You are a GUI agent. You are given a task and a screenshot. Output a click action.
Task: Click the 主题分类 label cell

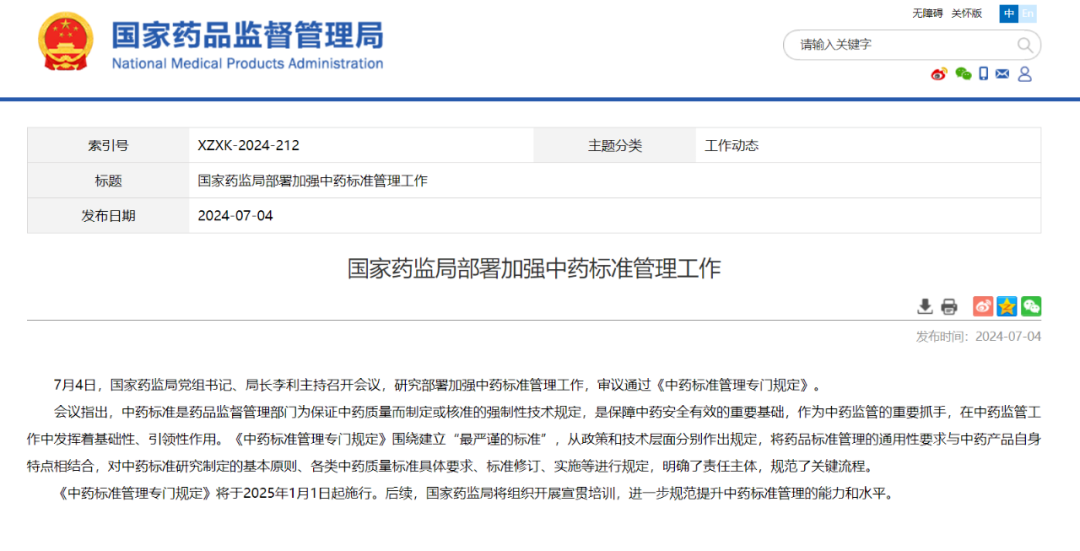coord(614,145)
